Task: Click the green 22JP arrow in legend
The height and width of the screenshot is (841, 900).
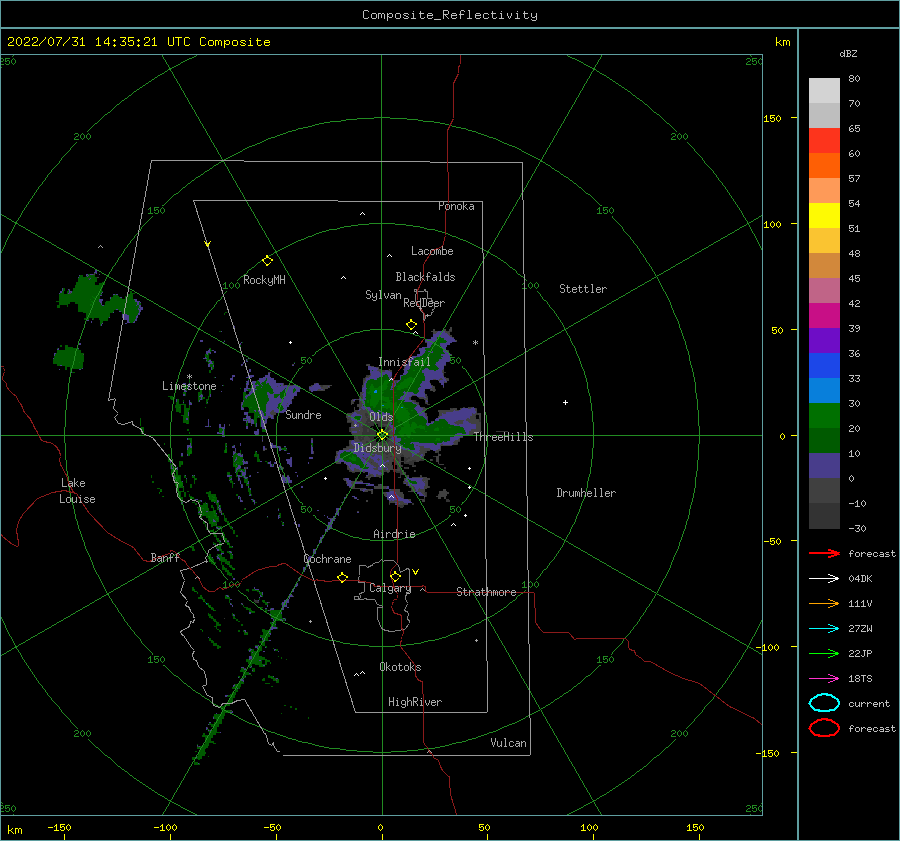Action: tap(825, 653)
